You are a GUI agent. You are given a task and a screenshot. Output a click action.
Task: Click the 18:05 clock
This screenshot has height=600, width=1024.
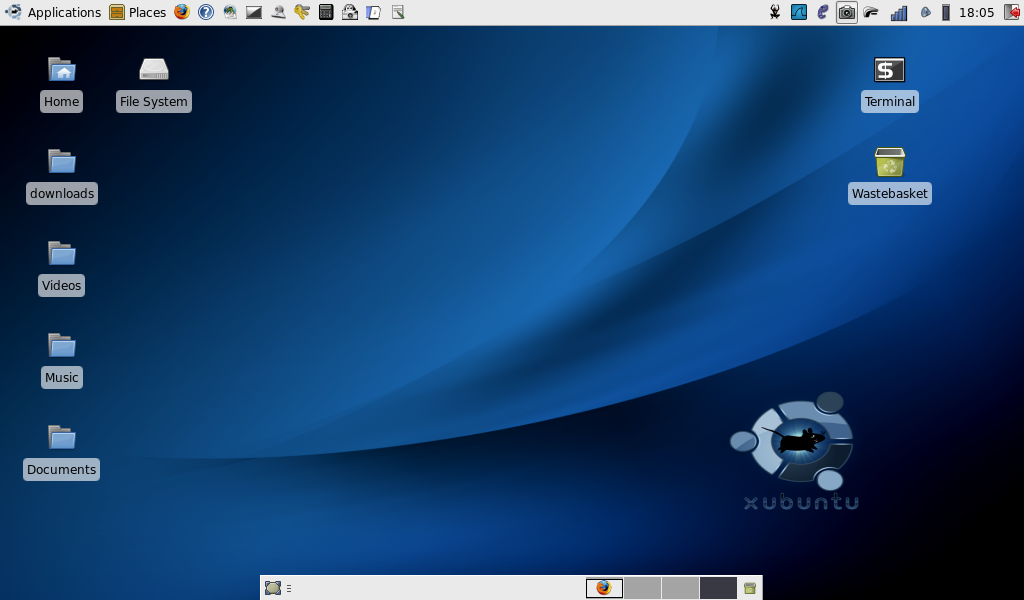click(x=976, y=12)
